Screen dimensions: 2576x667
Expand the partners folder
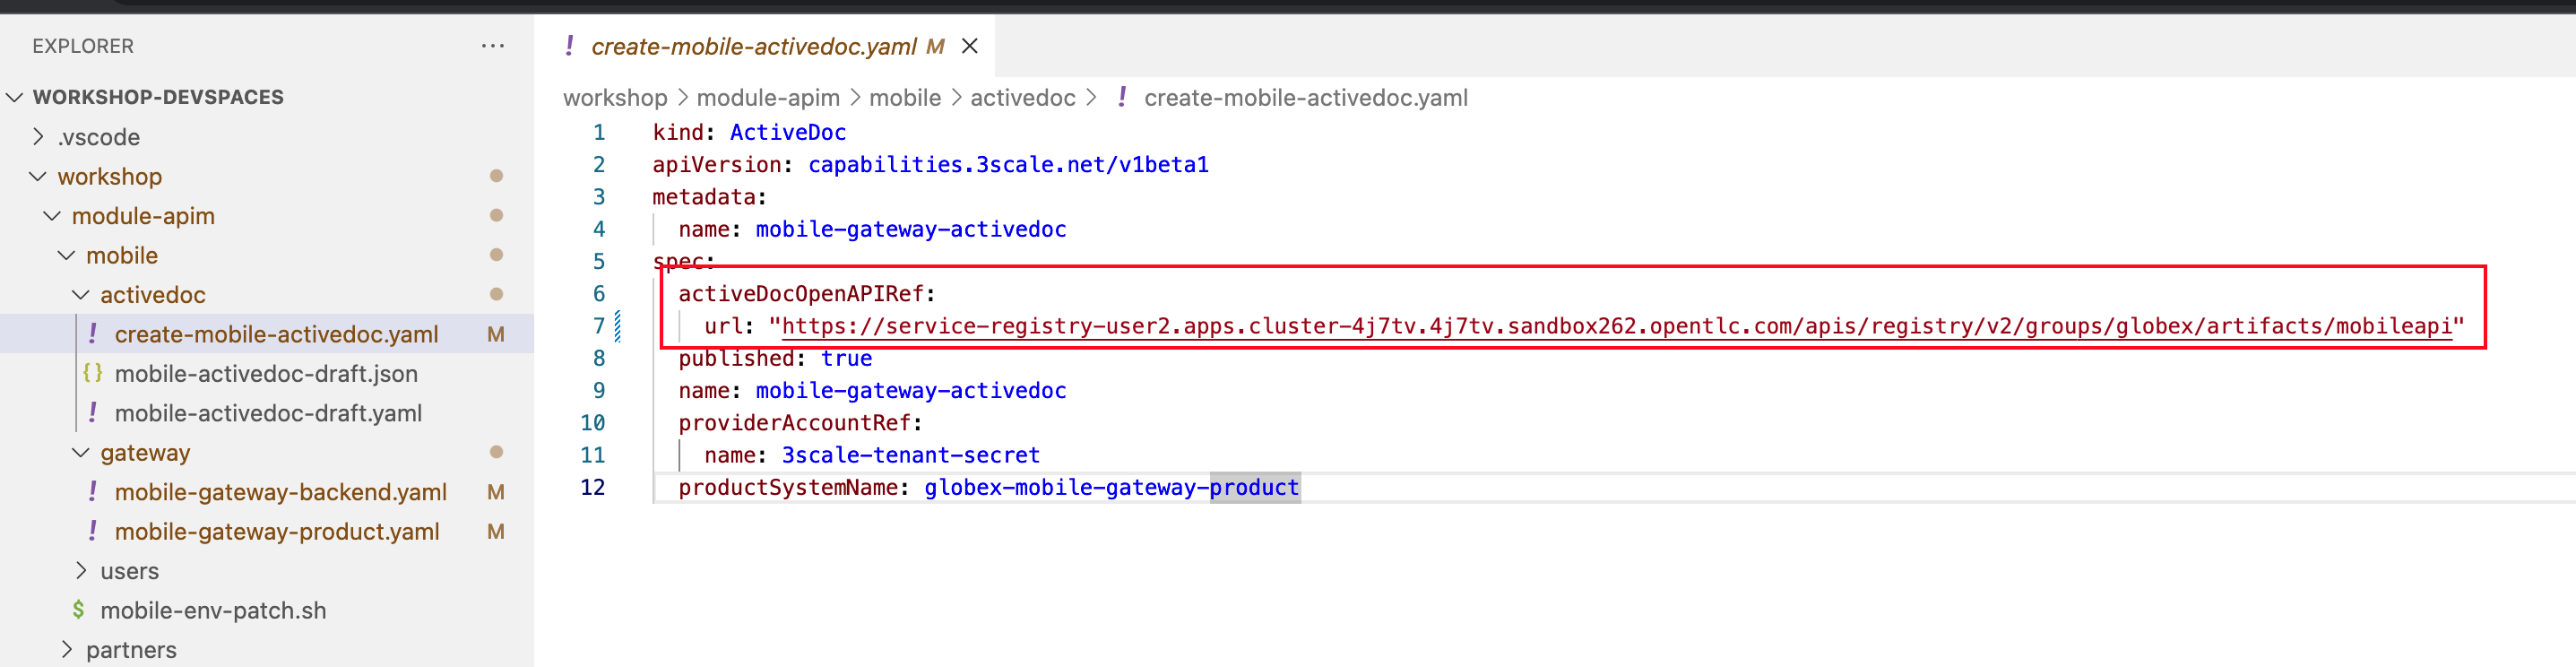click(66, 649)
